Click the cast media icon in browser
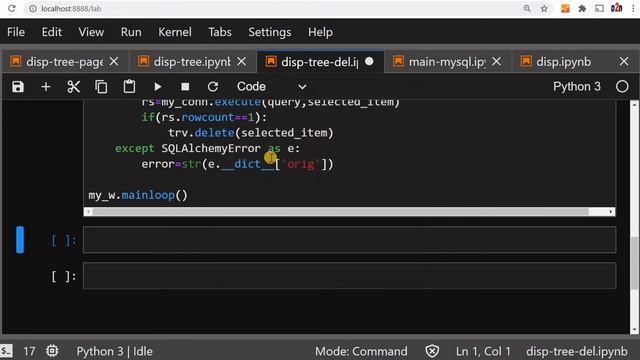Screen dimensions: 640x360 599,8
